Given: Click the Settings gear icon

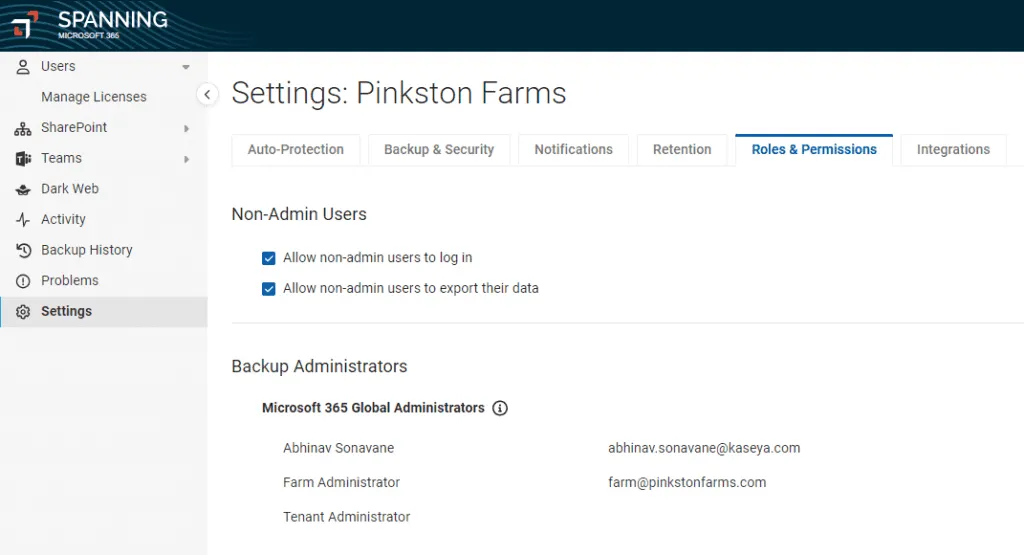Looking at the screenshot, I should click(23, 312).
